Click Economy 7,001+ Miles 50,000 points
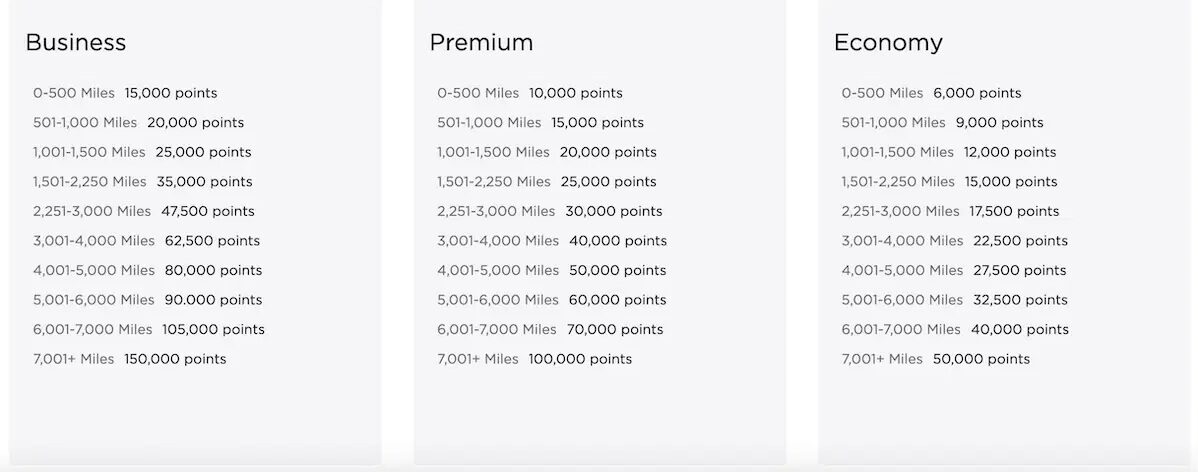This screenshot has width=1198, height=472. pos(935,359)
